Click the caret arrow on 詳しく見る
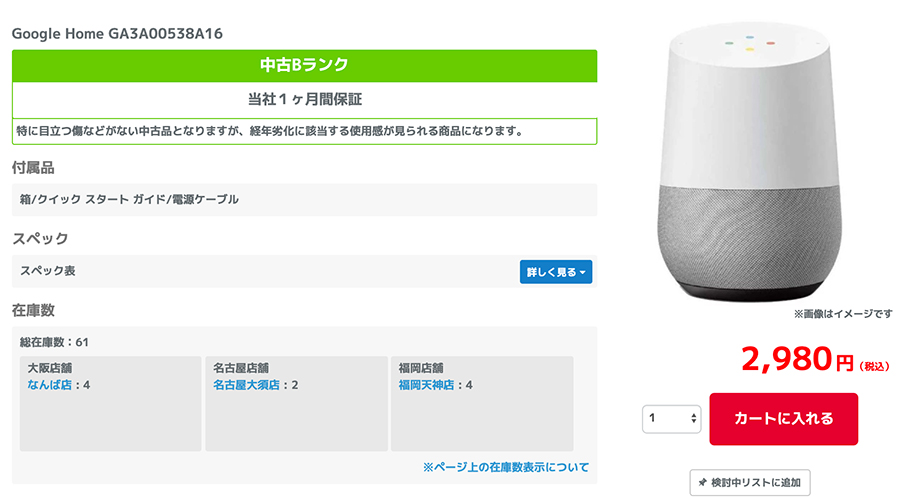The height and width of the screenshot is (501, 900). pyautogui.click(x=583, y=273)
